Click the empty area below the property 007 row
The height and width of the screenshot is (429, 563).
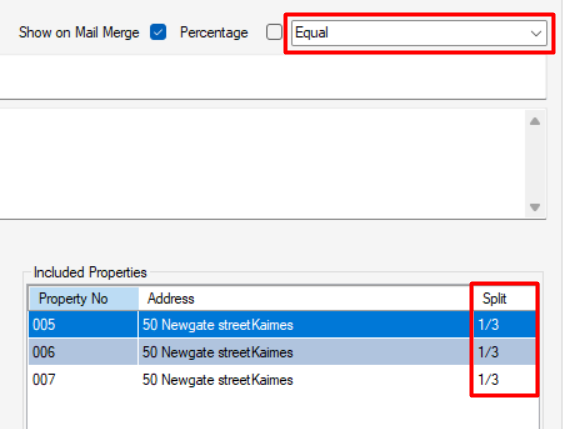pos(282,411)
